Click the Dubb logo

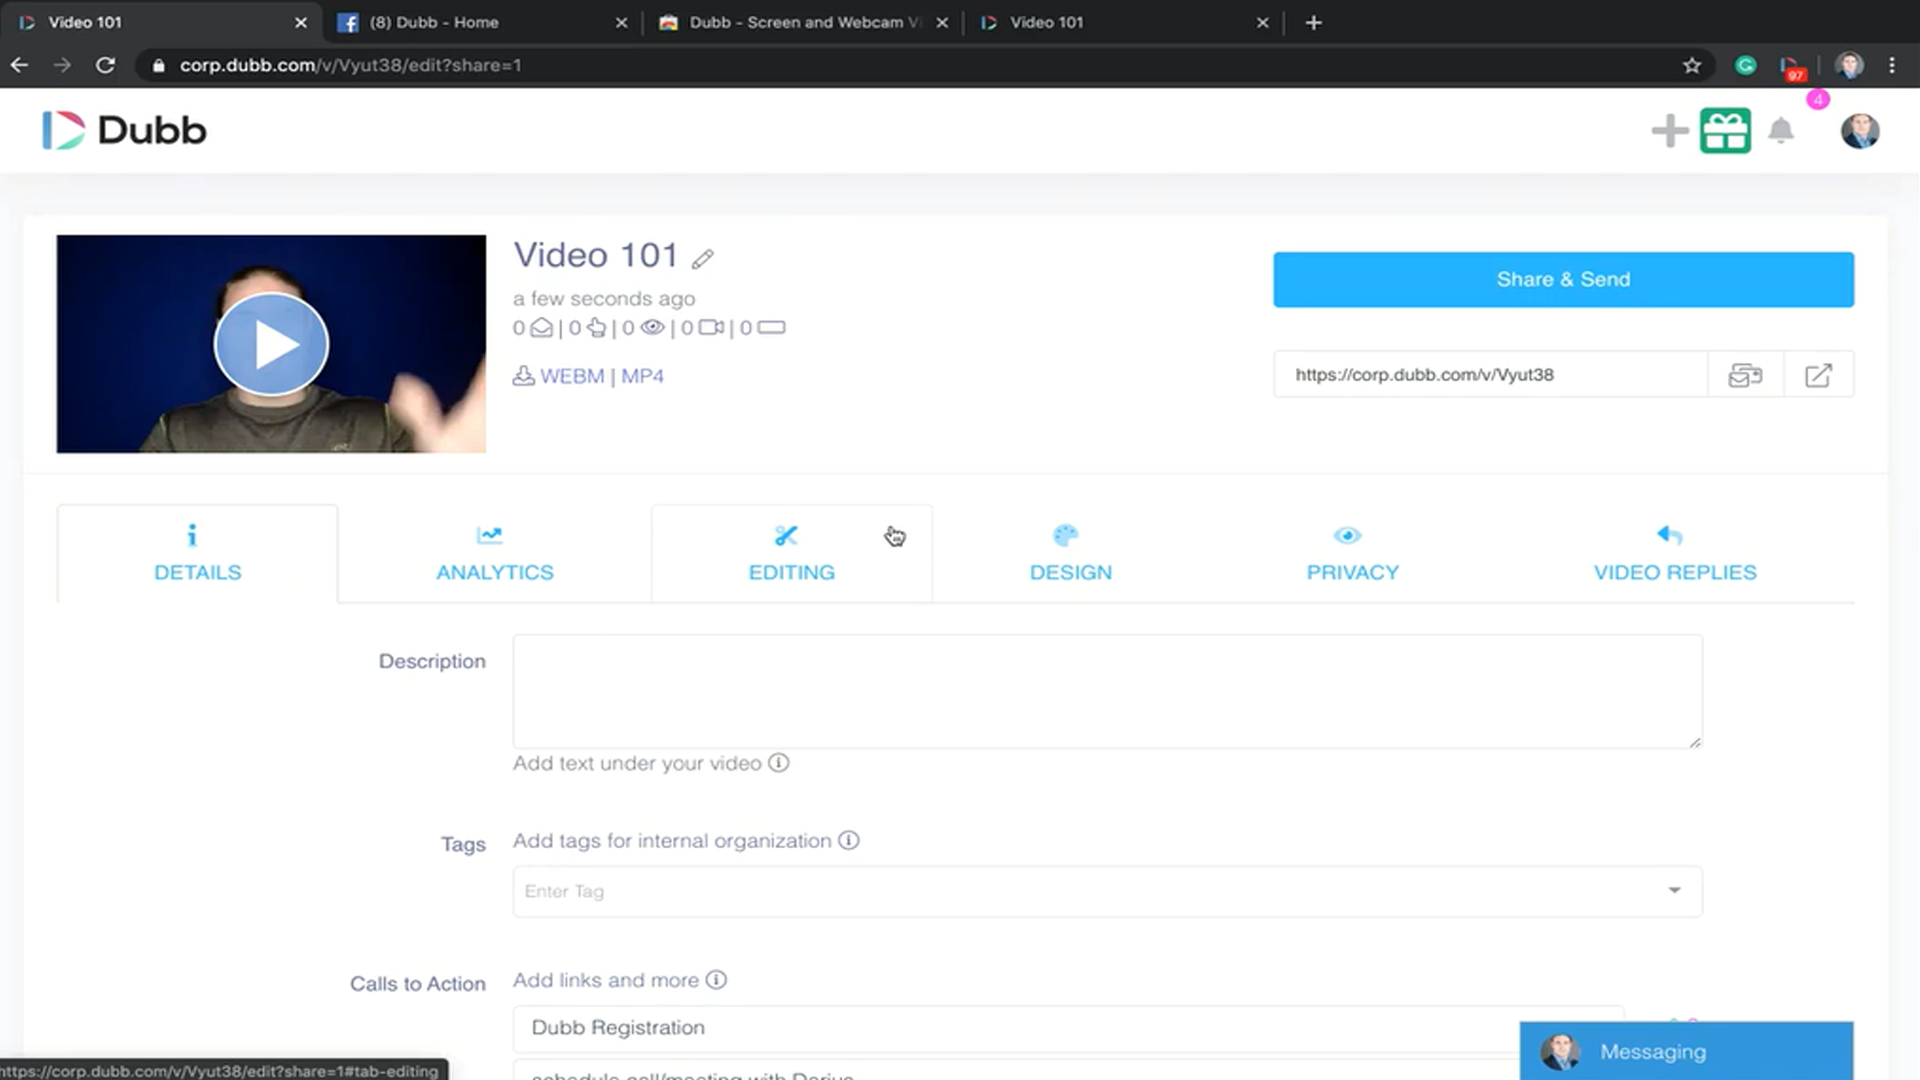click(124, 130)
